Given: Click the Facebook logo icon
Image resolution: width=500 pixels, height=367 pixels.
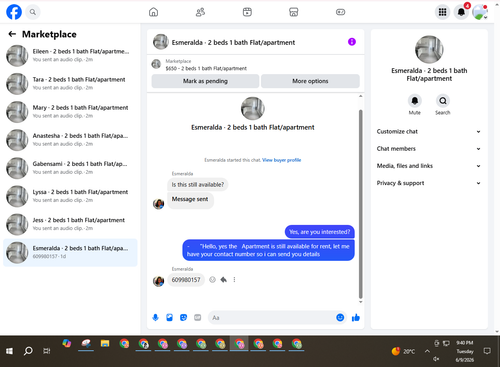Looking at the screenshot, I should tap(14, 12).
